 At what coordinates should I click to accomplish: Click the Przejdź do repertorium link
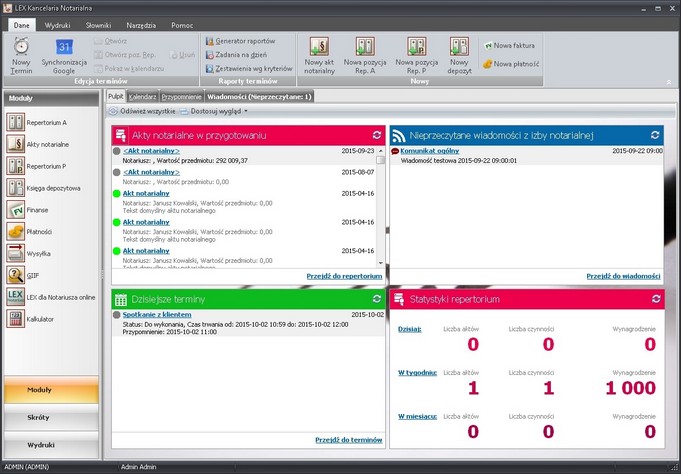click(x=344, y=275)
